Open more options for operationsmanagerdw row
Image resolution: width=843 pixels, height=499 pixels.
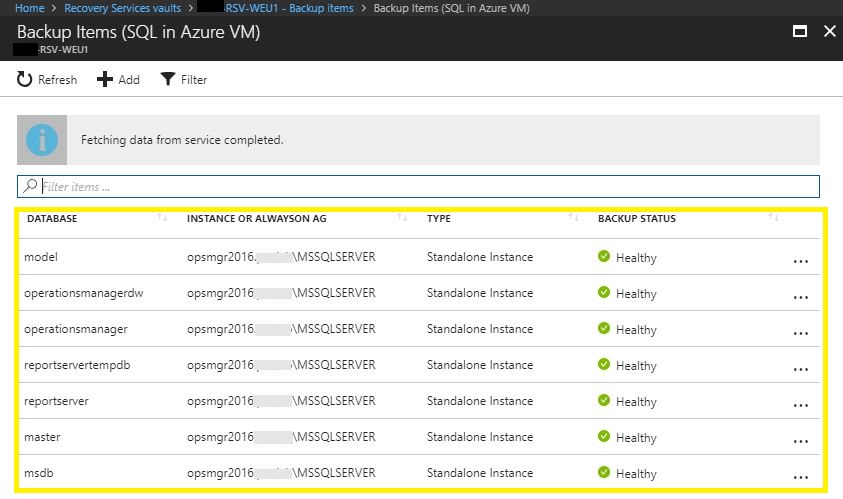[801, 297]
